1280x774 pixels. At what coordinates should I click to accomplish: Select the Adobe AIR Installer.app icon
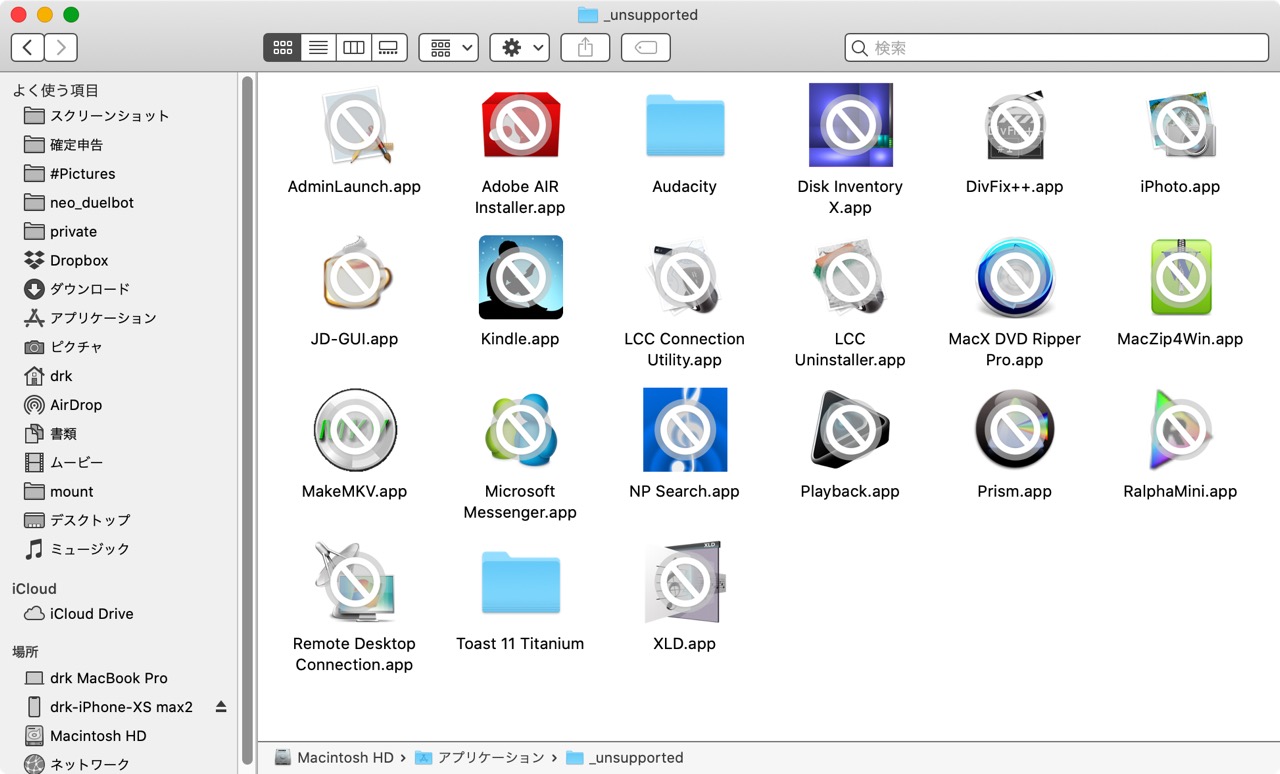coord(520,126)
